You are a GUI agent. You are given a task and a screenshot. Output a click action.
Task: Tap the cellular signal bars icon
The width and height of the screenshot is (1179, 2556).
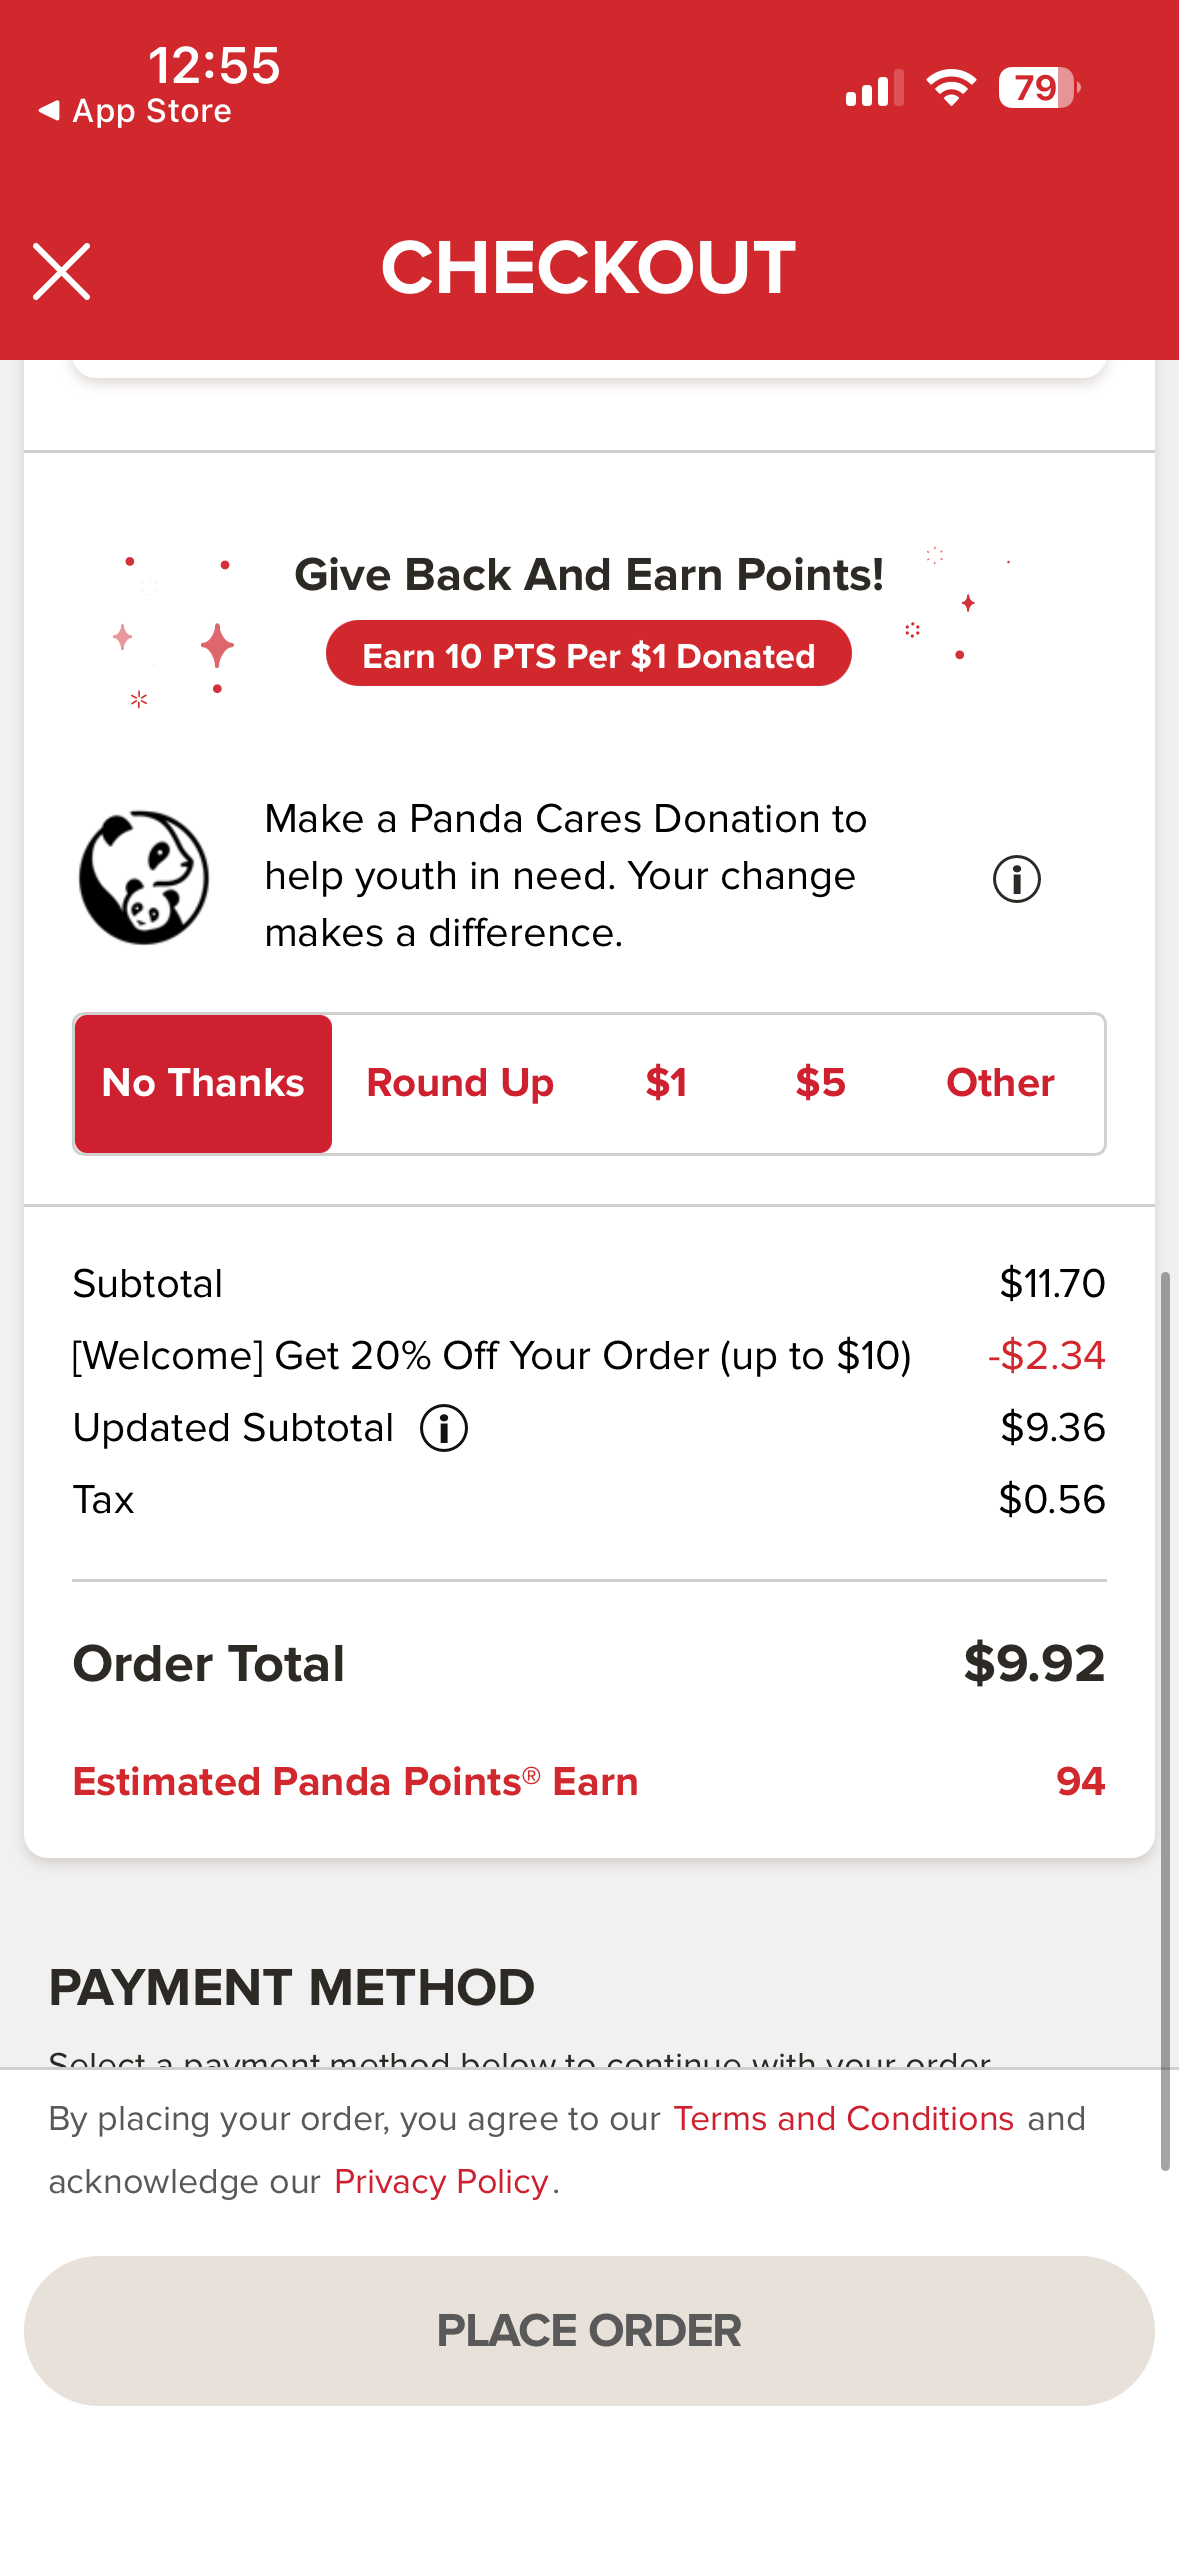(874, 88)
